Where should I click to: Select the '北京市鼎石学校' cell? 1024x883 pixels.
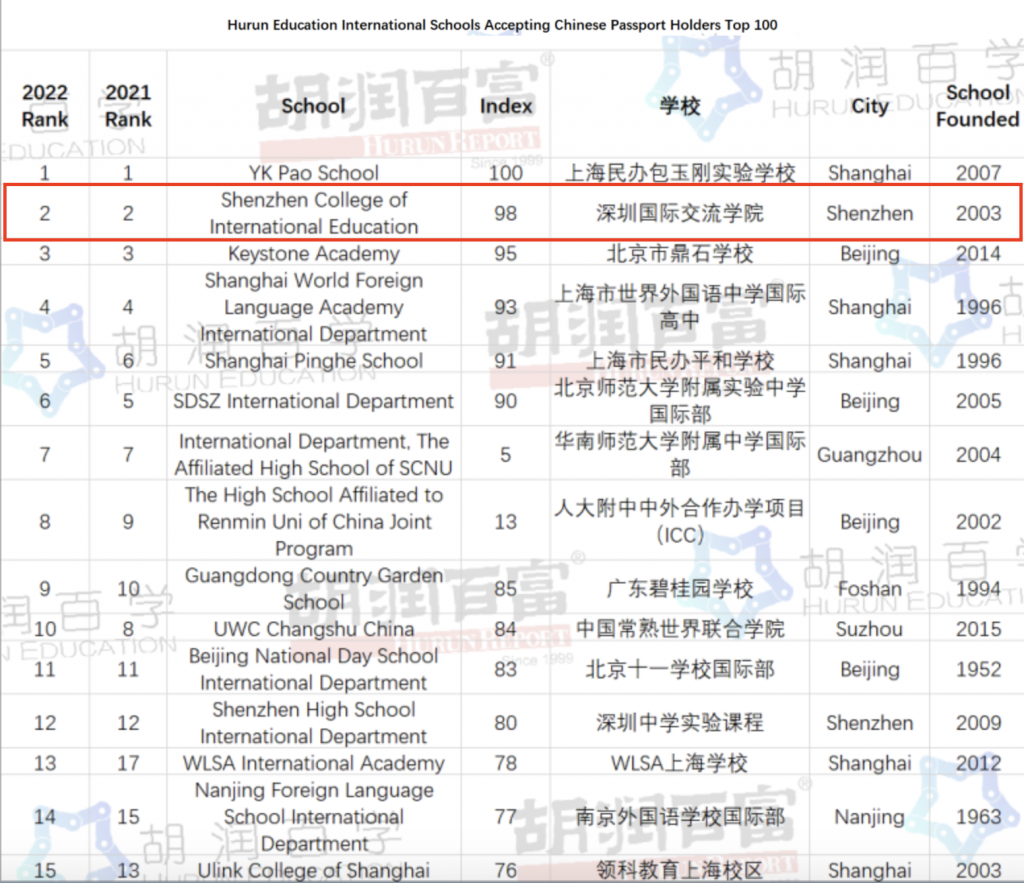pos(680,253)
